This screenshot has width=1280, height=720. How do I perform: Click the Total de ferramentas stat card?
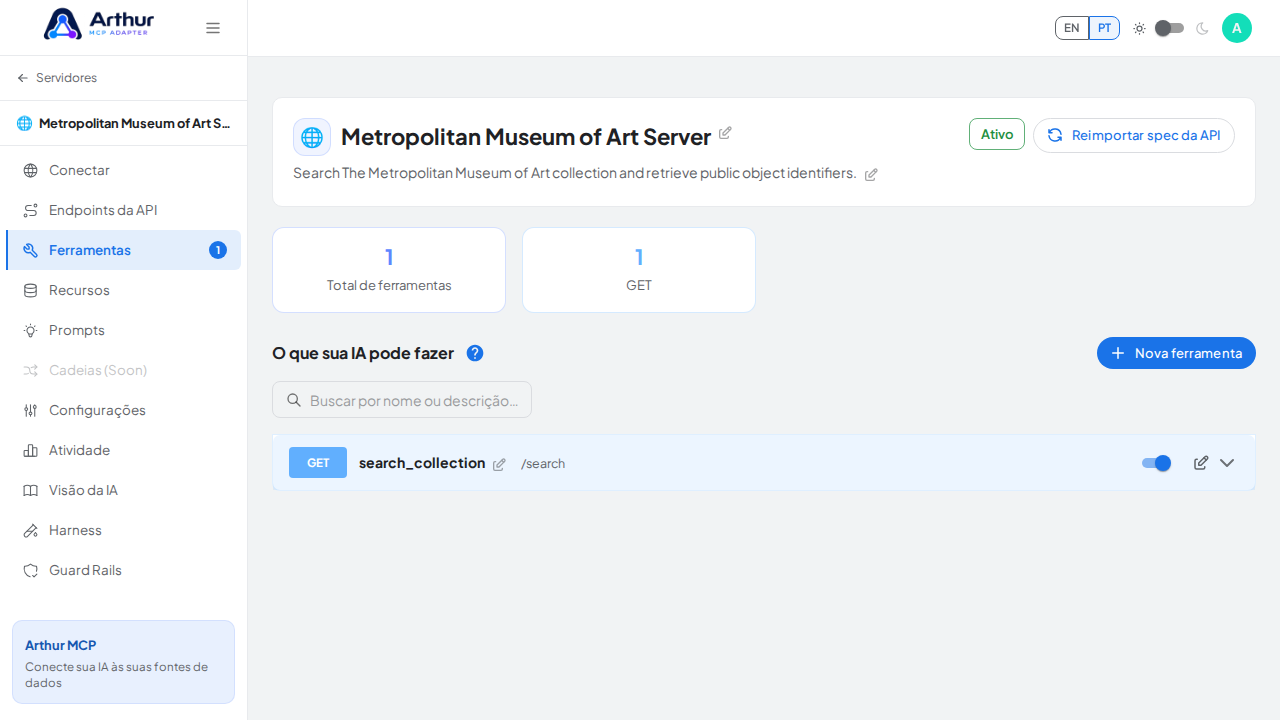[x=389, y=270]
